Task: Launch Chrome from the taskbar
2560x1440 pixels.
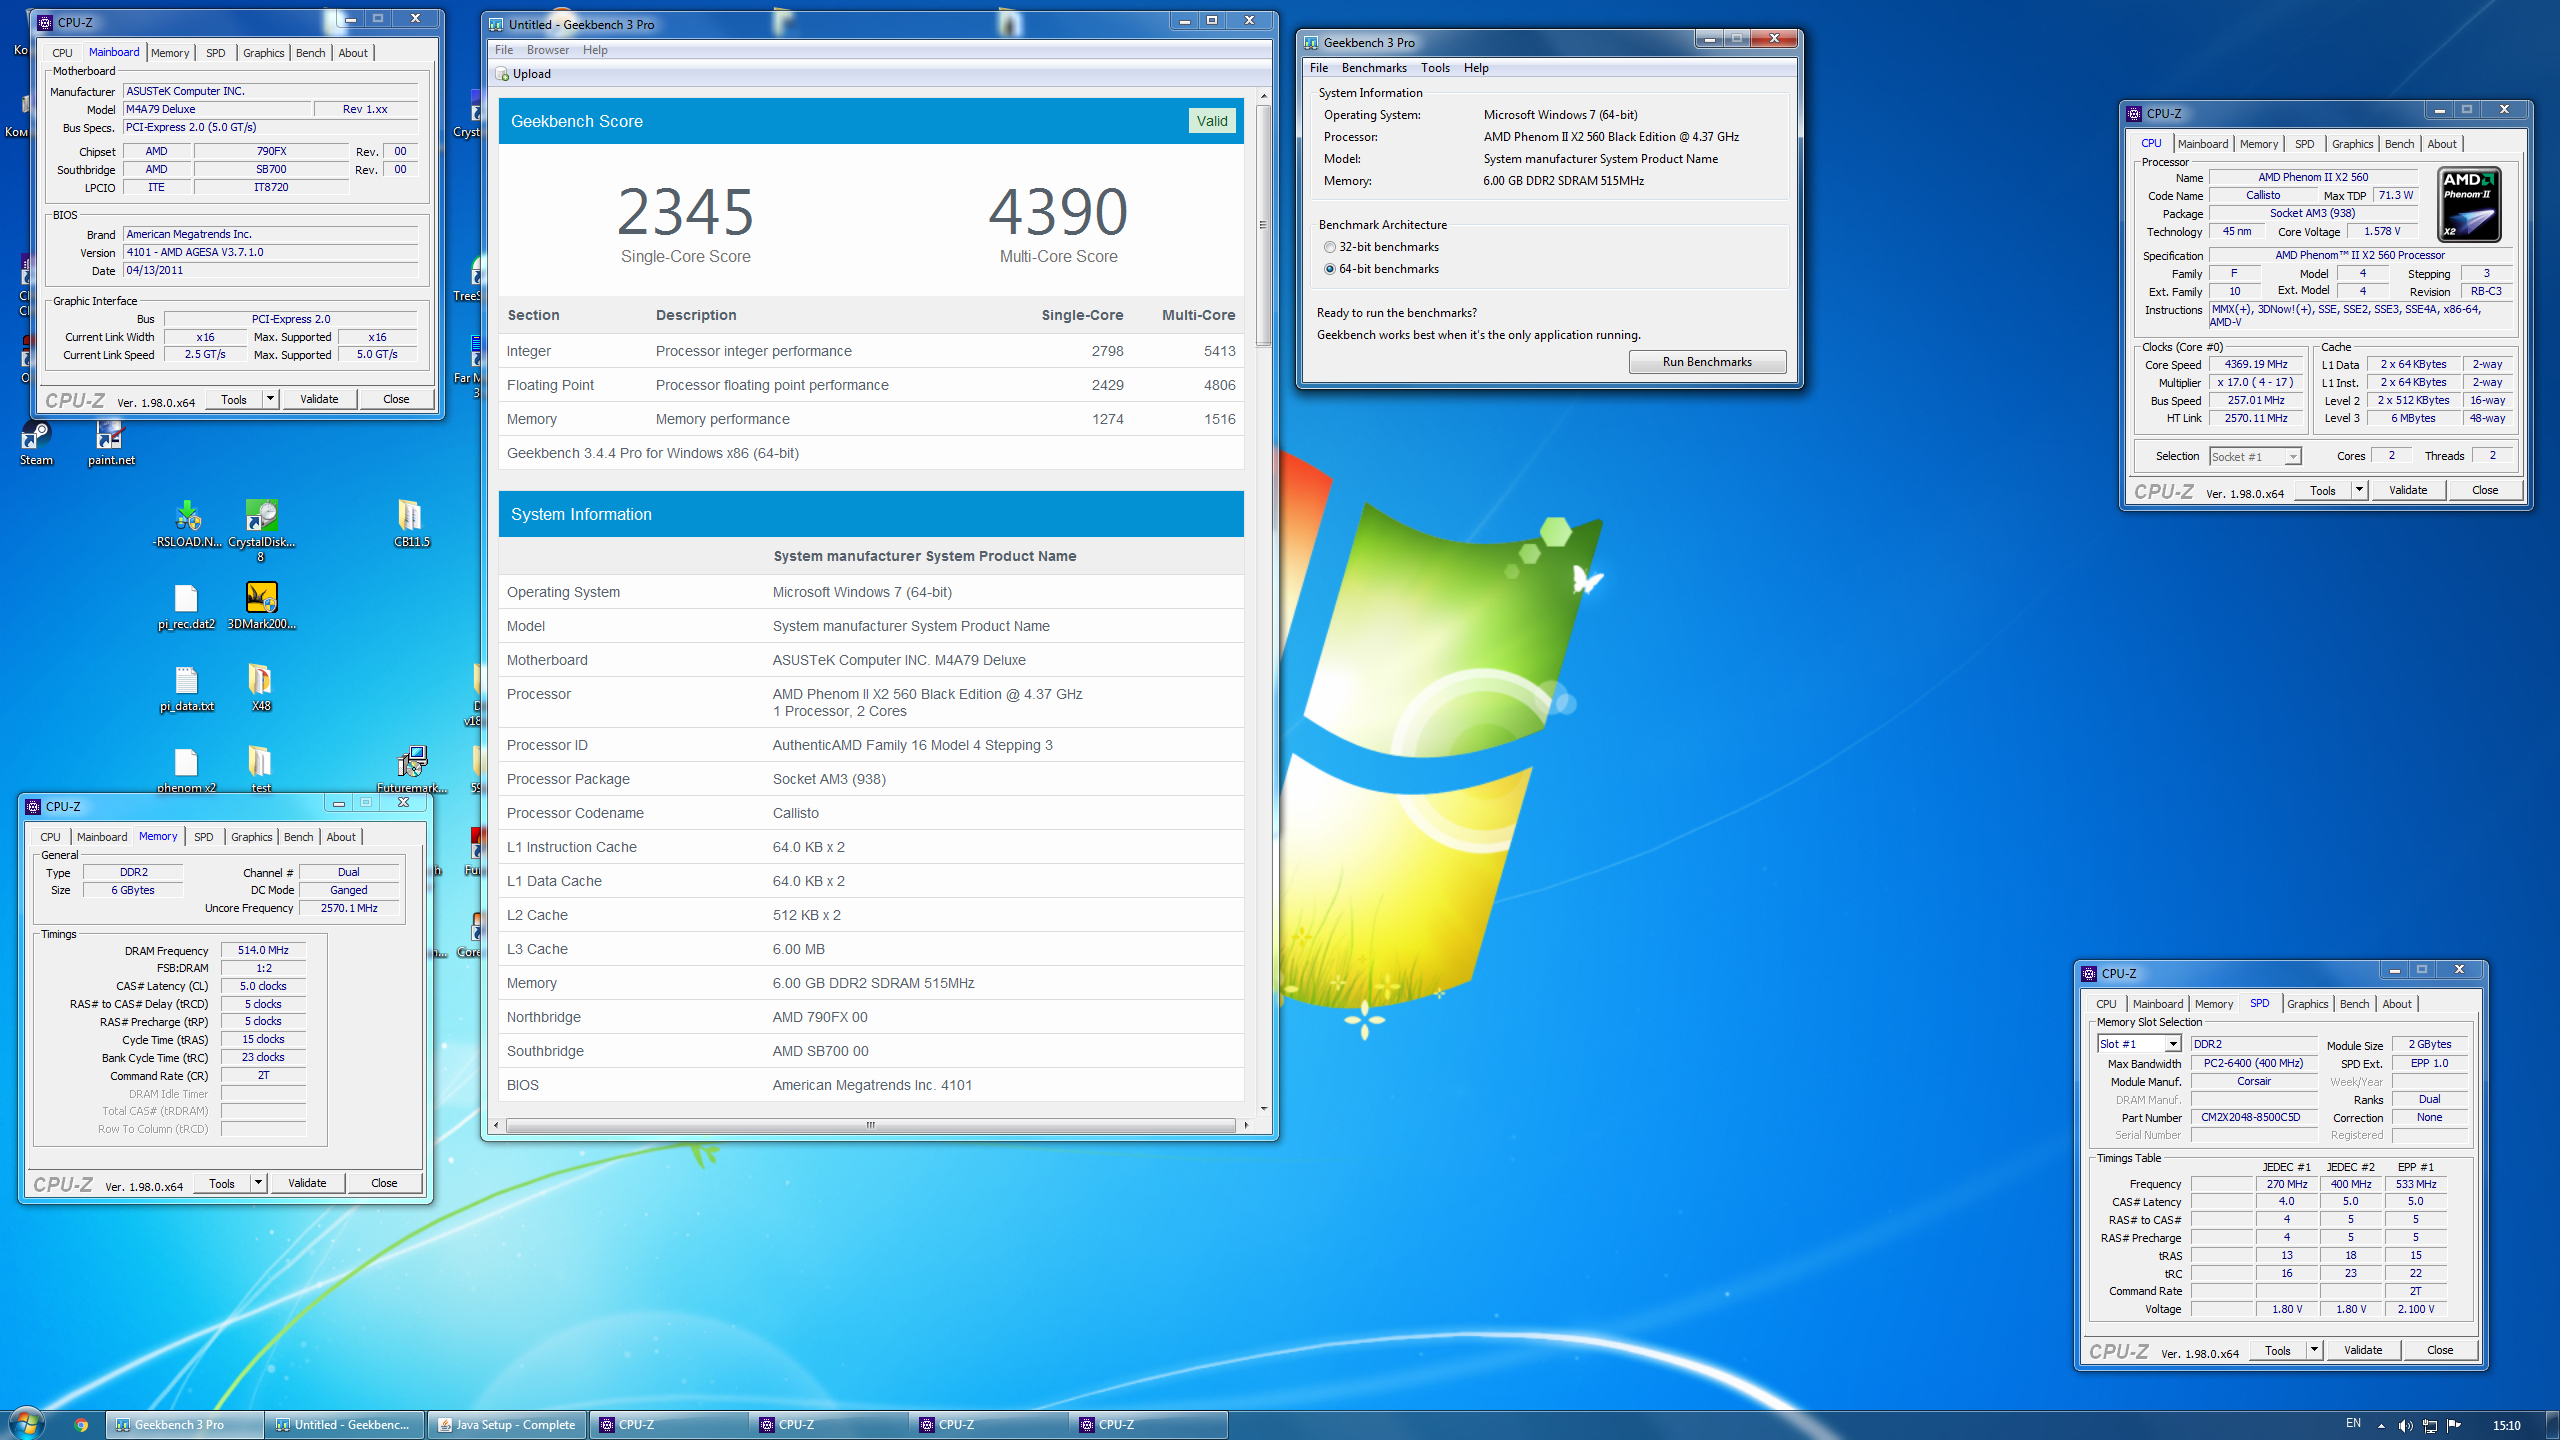Action: (82, 1425)
